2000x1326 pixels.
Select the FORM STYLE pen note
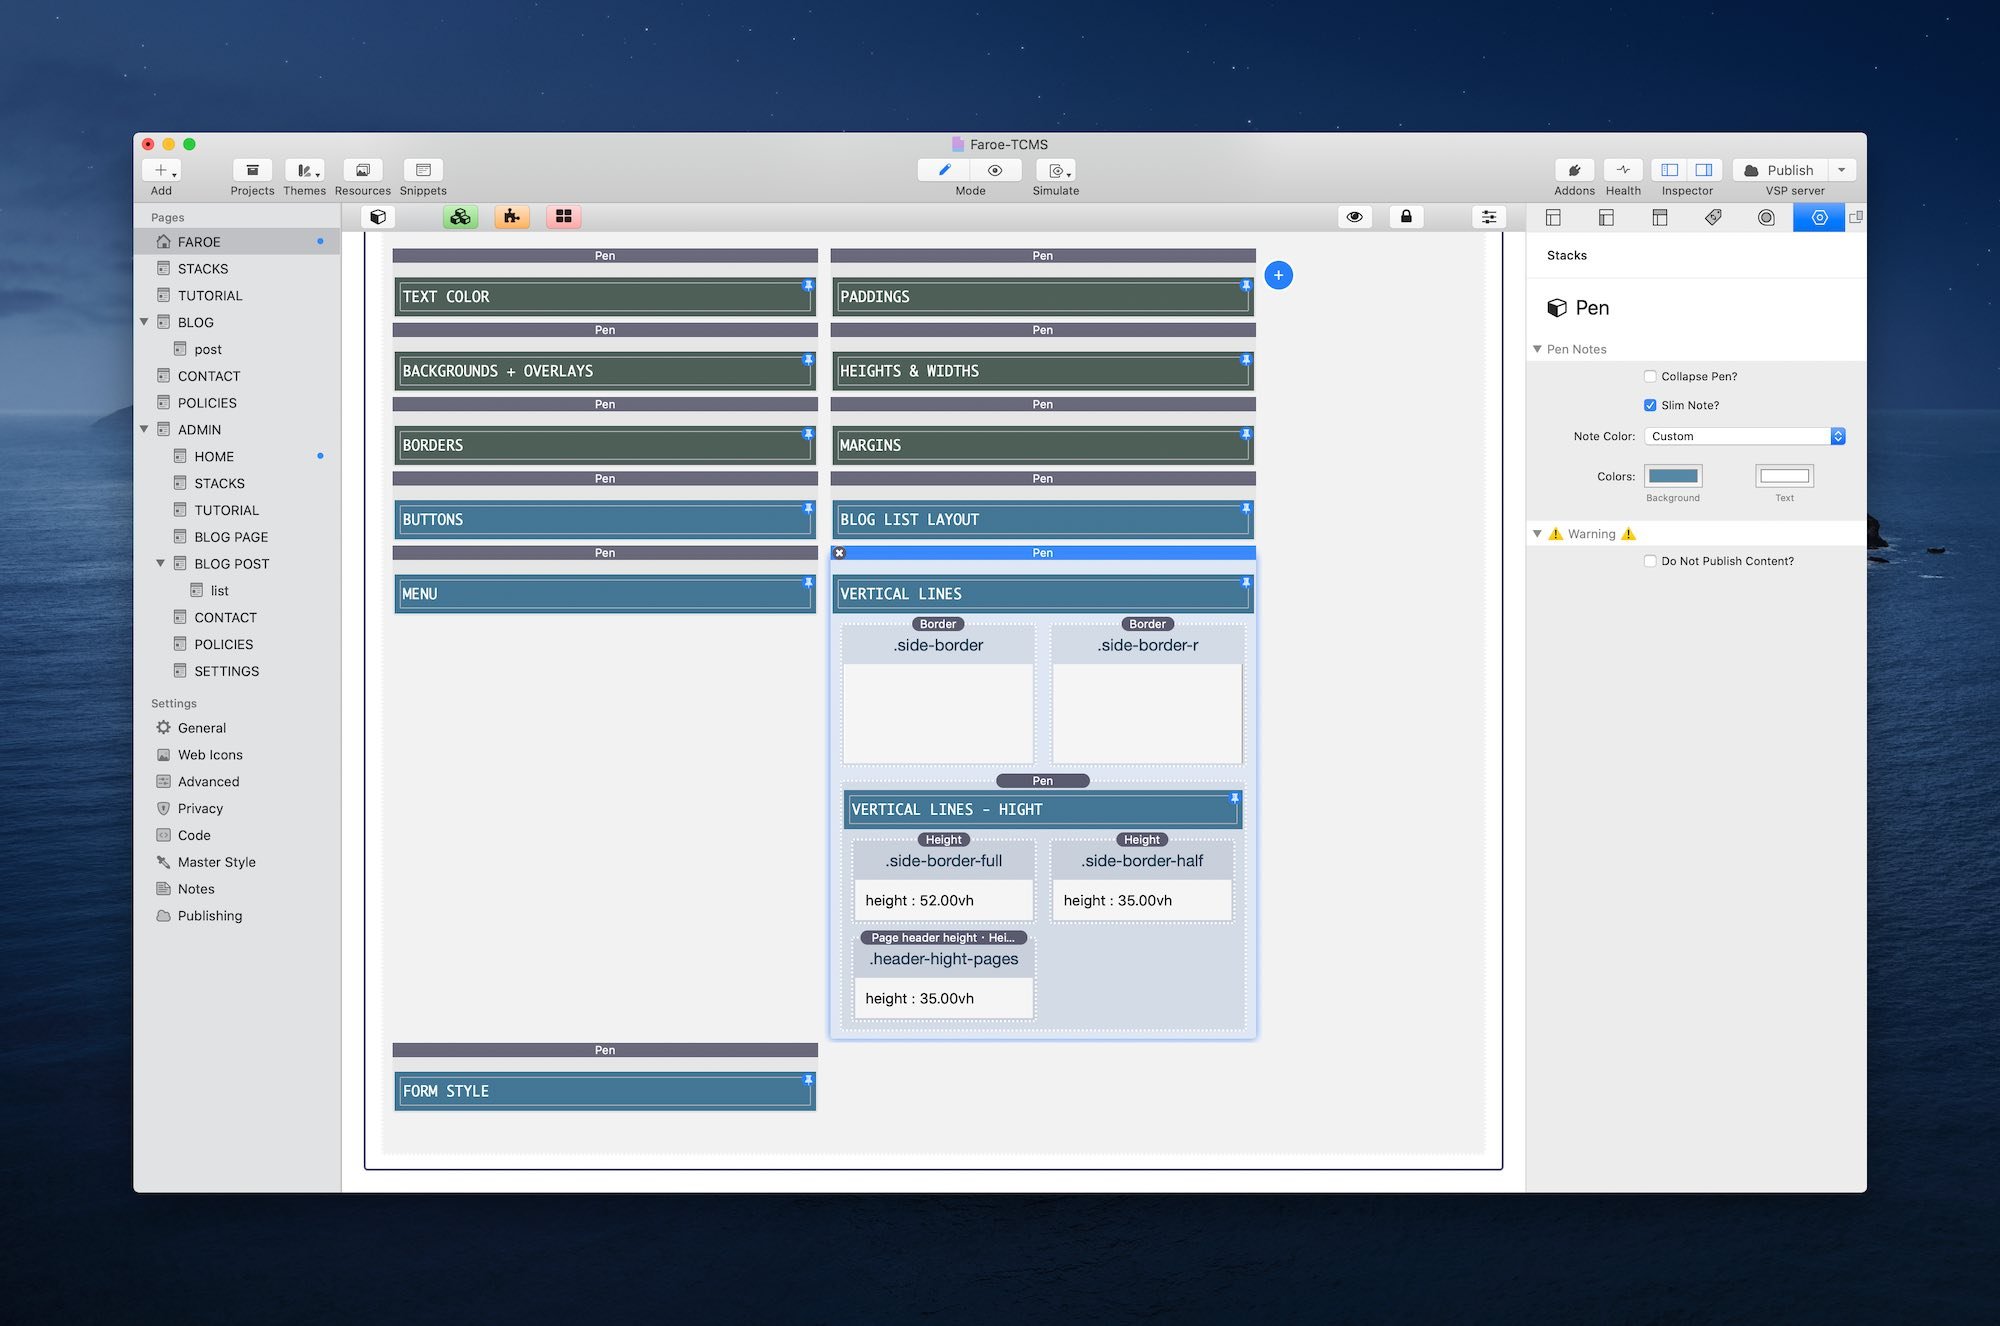pos(604,1091)
